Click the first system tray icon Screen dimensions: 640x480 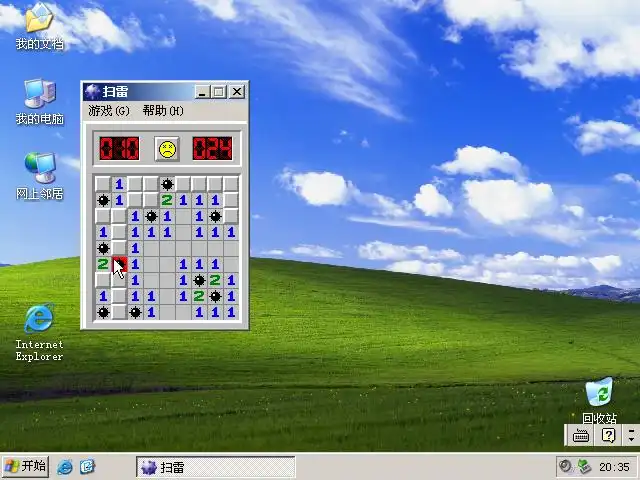(x=565, y=466)
